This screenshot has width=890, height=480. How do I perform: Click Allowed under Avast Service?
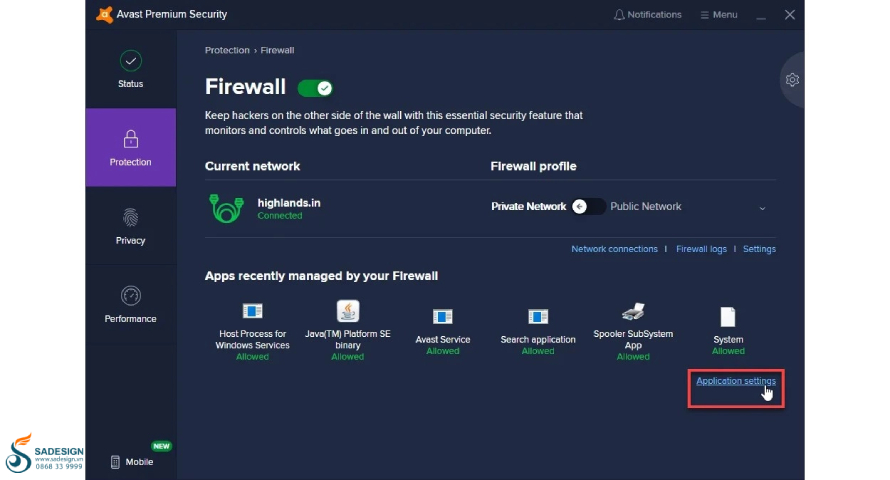point(443,351)
